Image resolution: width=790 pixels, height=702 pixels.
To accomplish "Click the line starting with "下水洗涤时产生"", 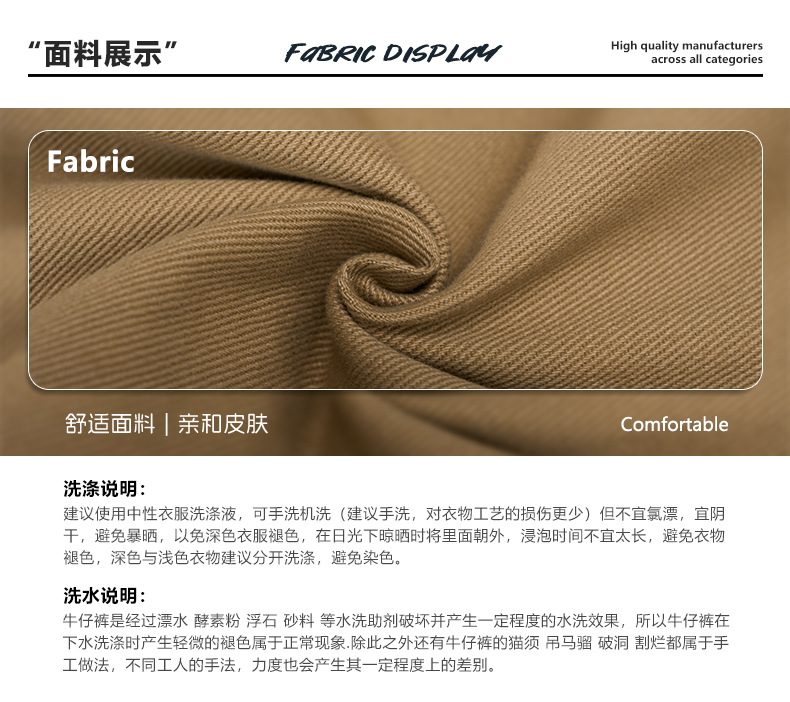I will pos(396,643).
